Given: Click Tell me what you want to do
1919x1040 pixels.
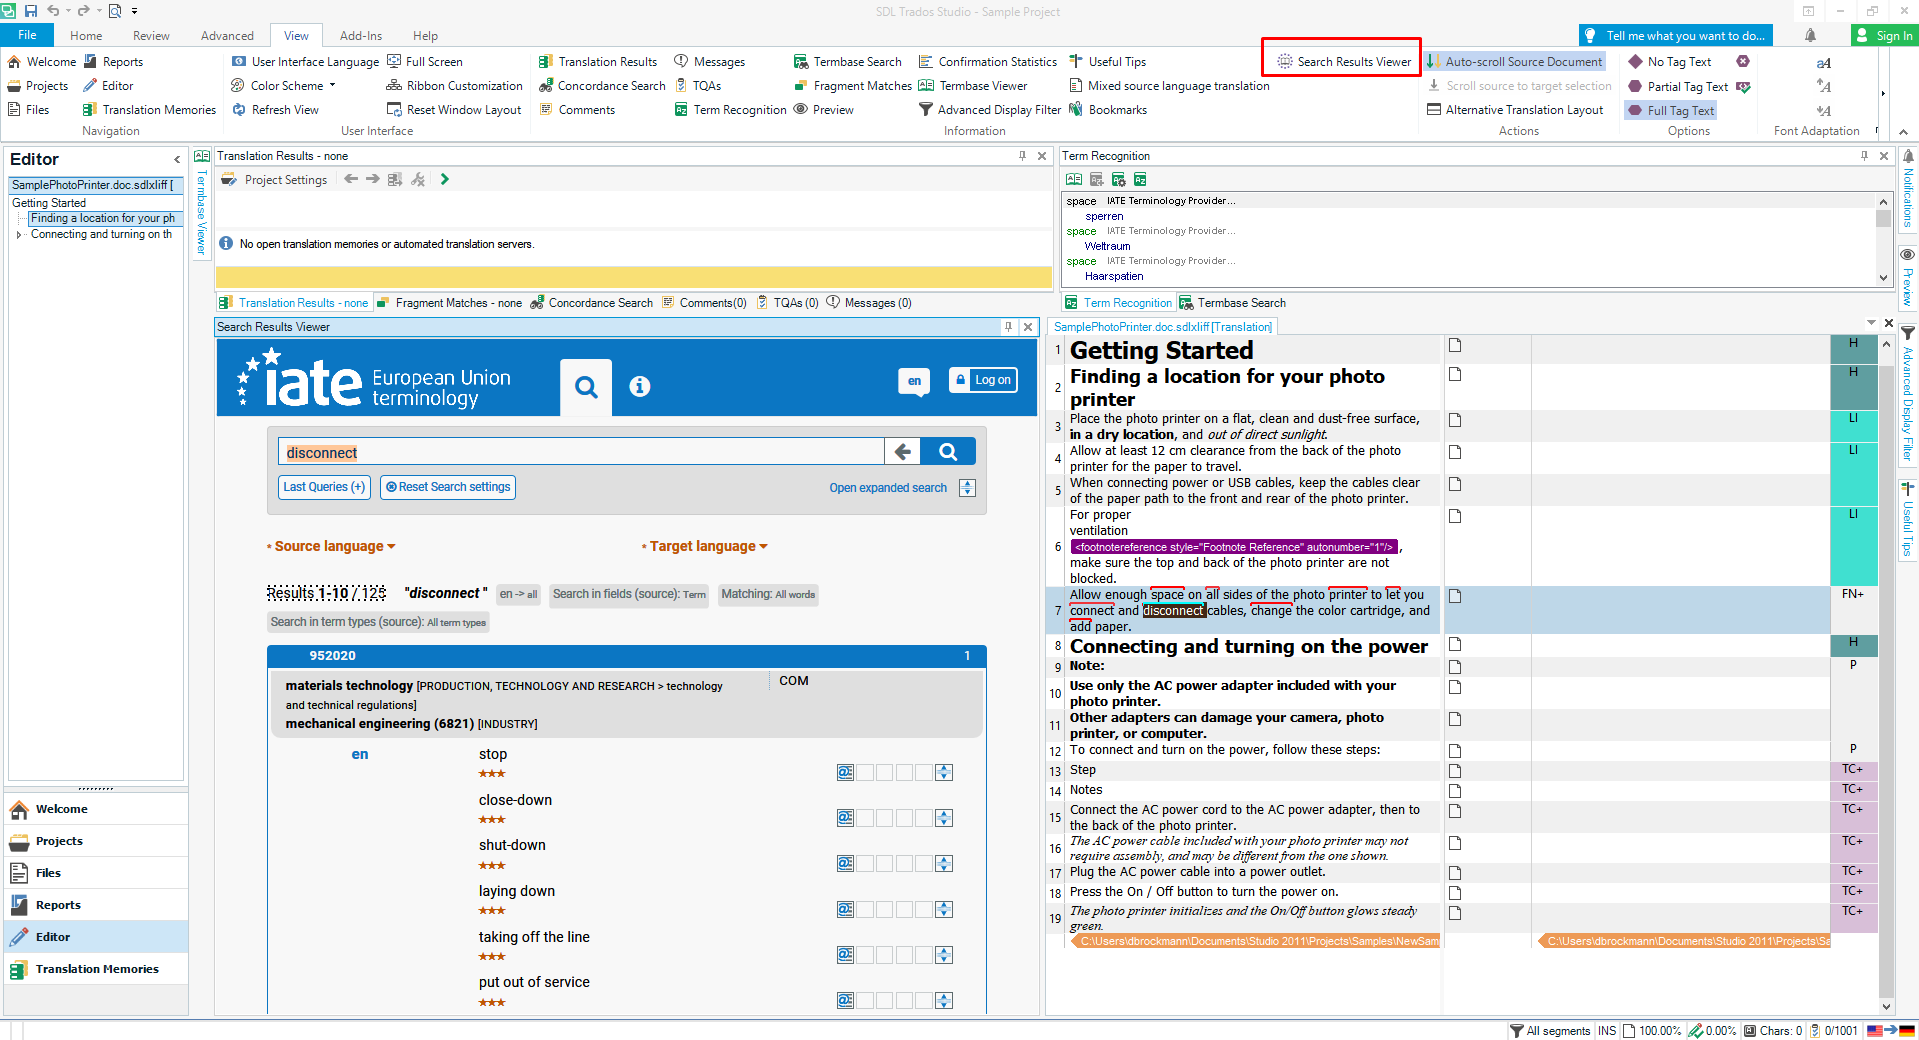Looking at the screenshot, I should tap(1676, 35).
